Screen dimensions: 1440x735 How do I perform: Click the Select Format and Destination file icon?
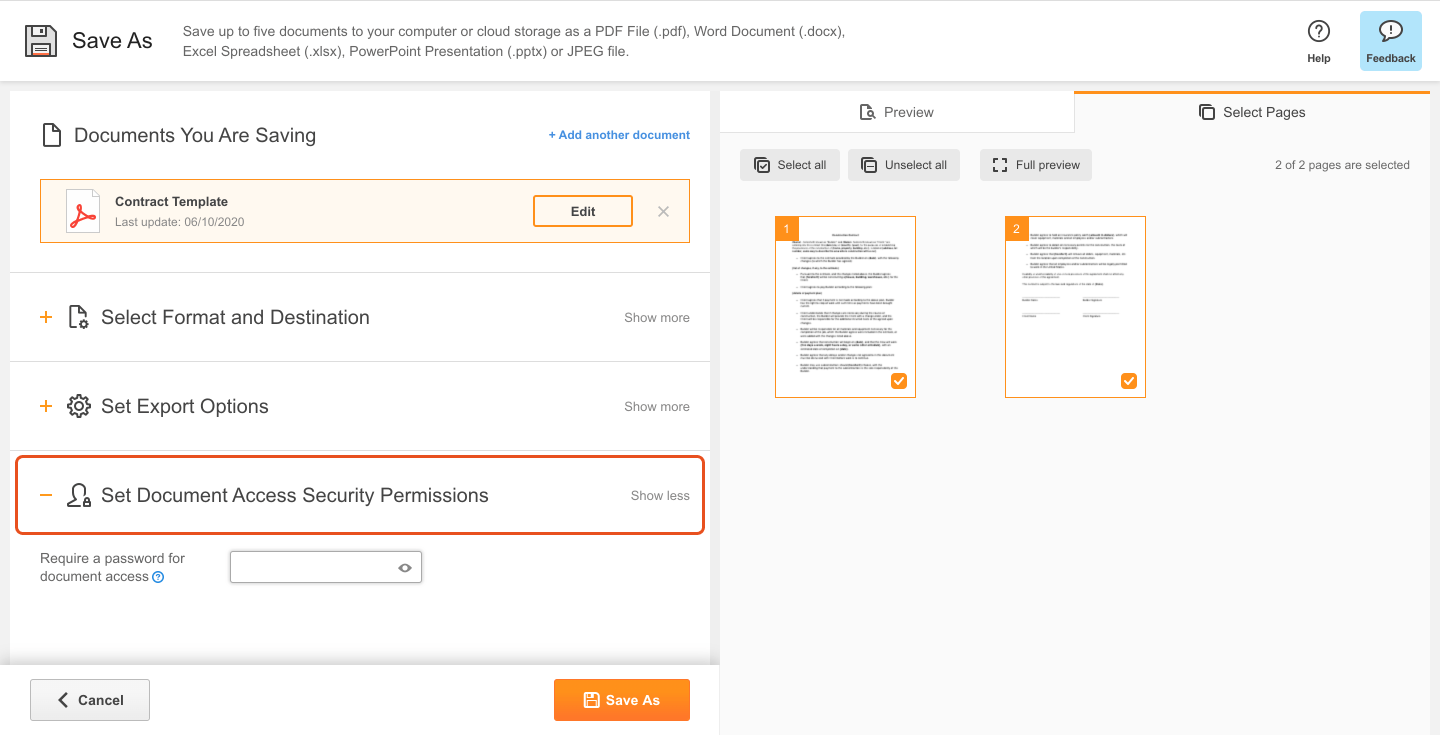79,317
